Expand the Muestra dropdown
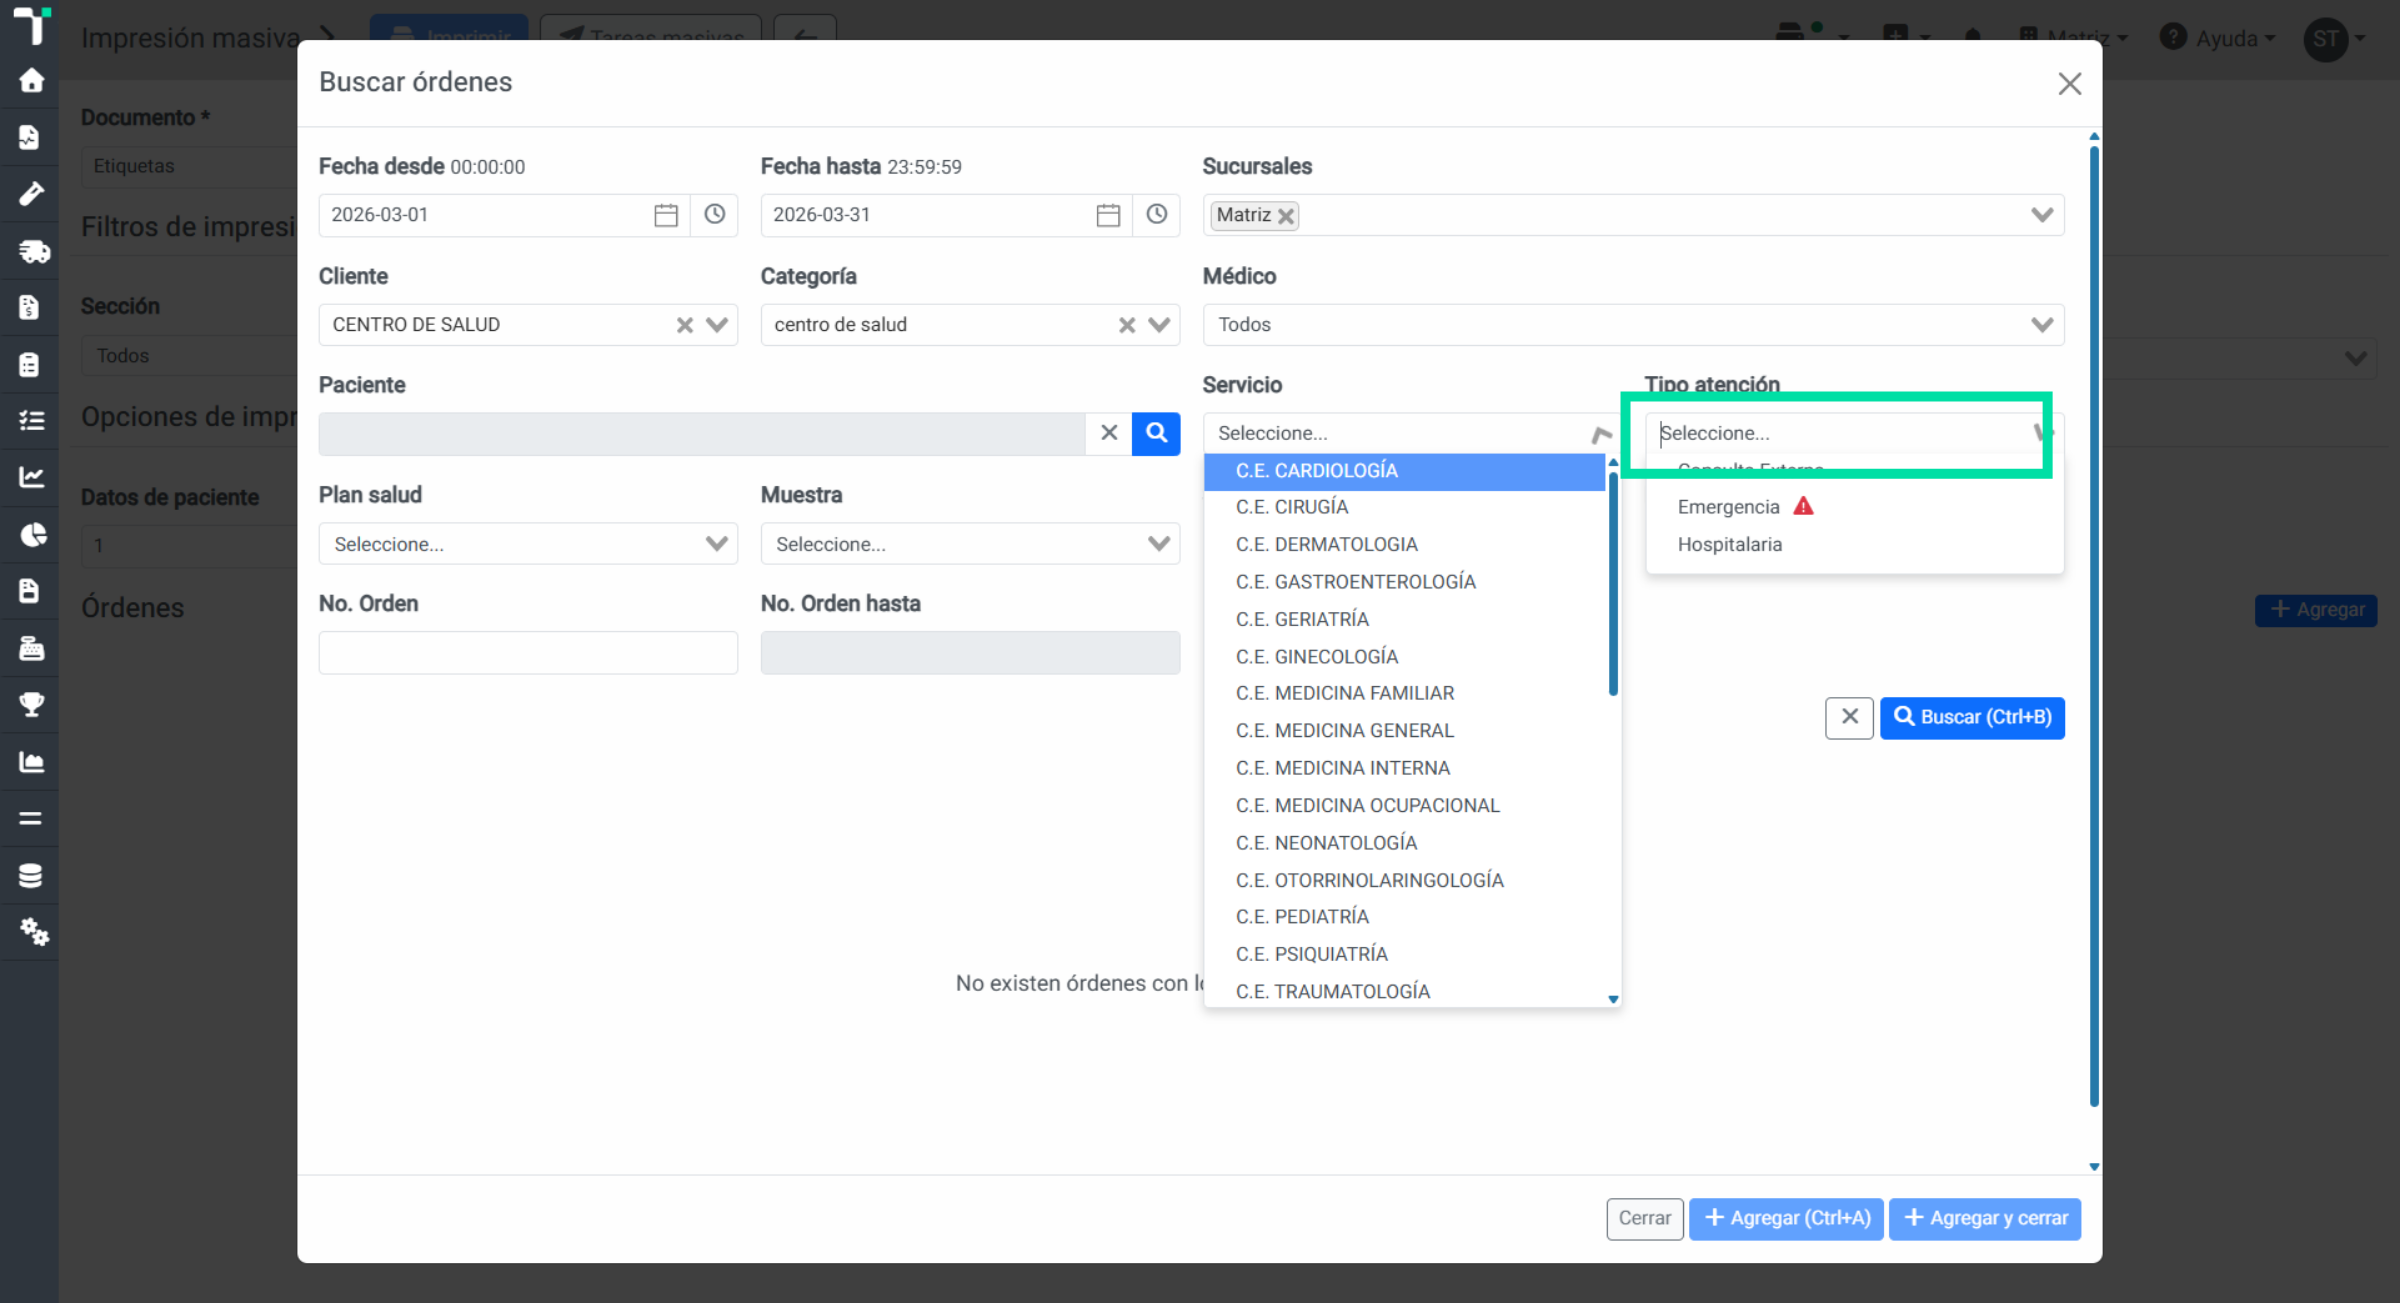 tap(1158, 544)
